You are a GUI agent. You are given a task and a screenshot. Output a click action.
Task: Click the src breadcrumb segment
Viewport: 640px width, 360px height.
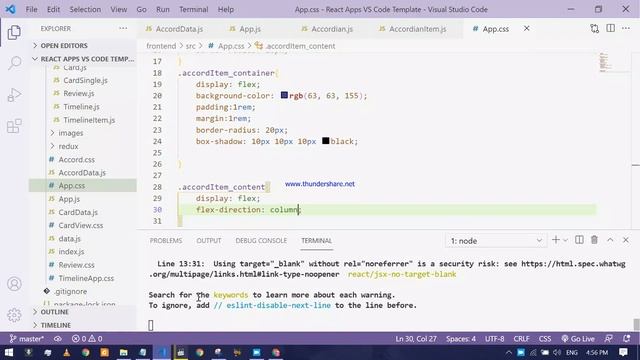coord(191,46)
